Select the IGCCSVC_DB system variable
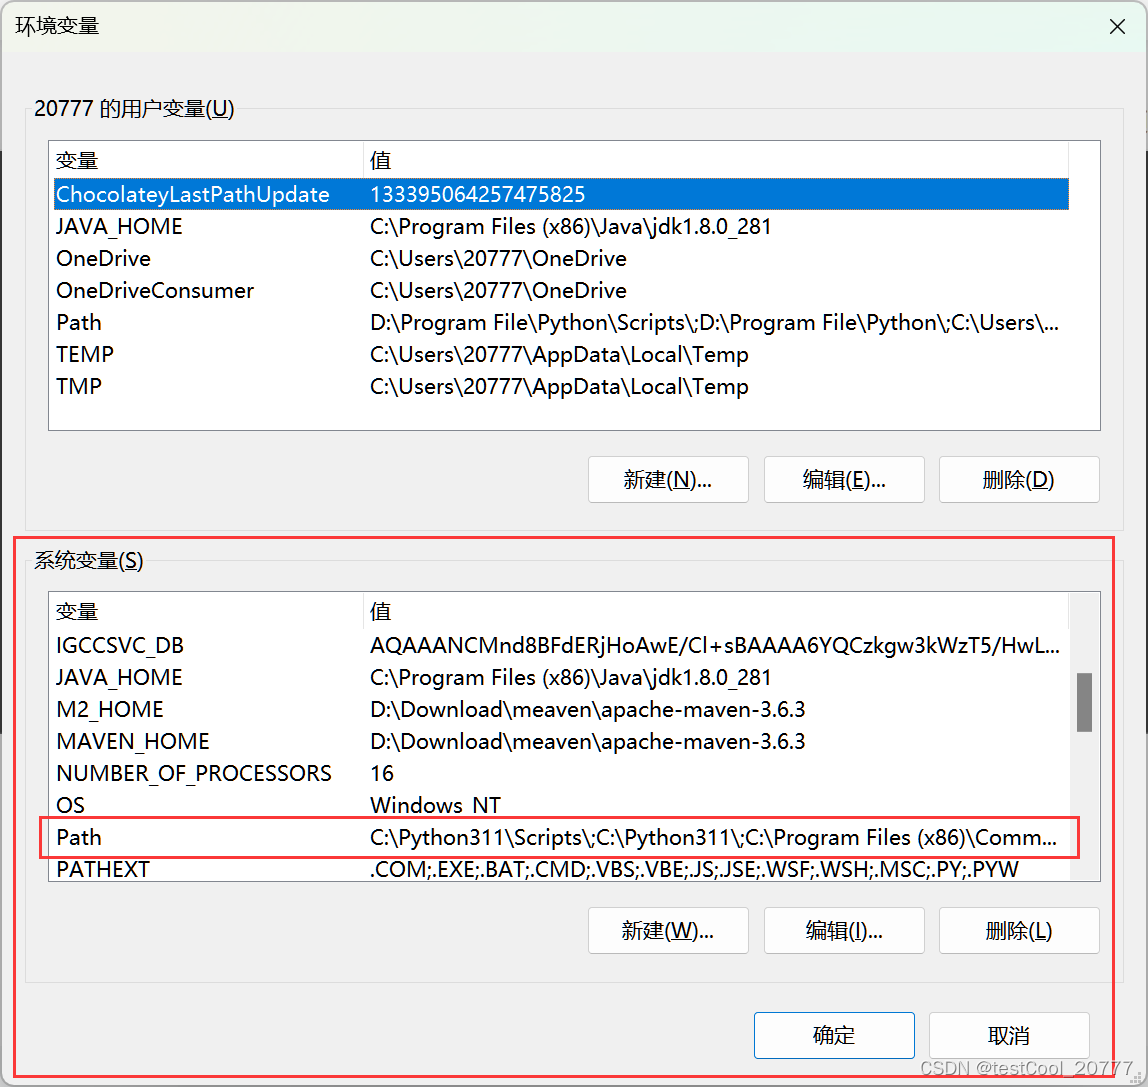1148x1087 pixels. point(200,645)
